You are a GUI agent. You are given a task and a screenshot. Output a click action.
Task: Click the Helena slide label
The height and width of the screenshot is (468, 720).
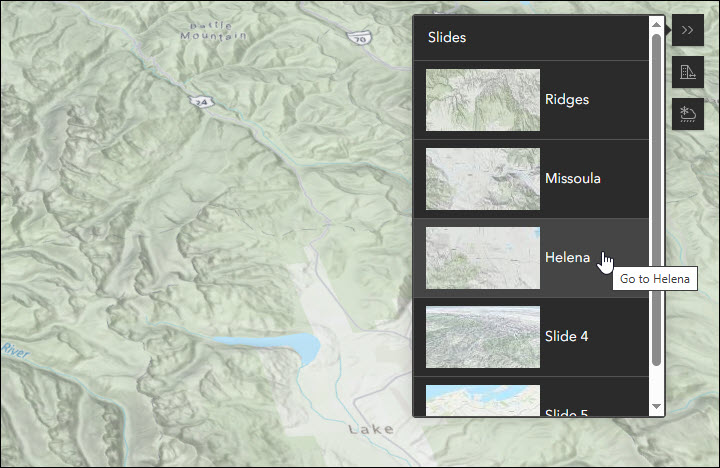[567, 258]
